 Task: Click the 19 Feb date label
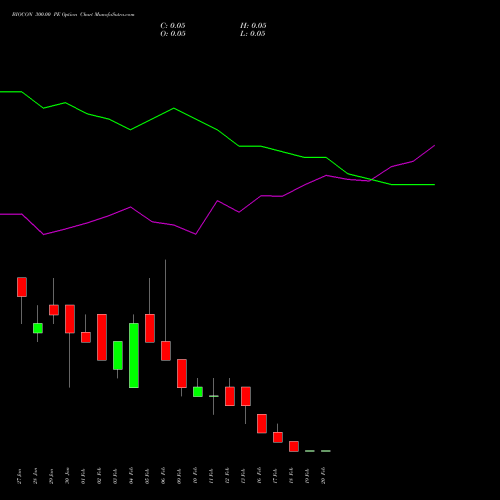tap(307, 476)
